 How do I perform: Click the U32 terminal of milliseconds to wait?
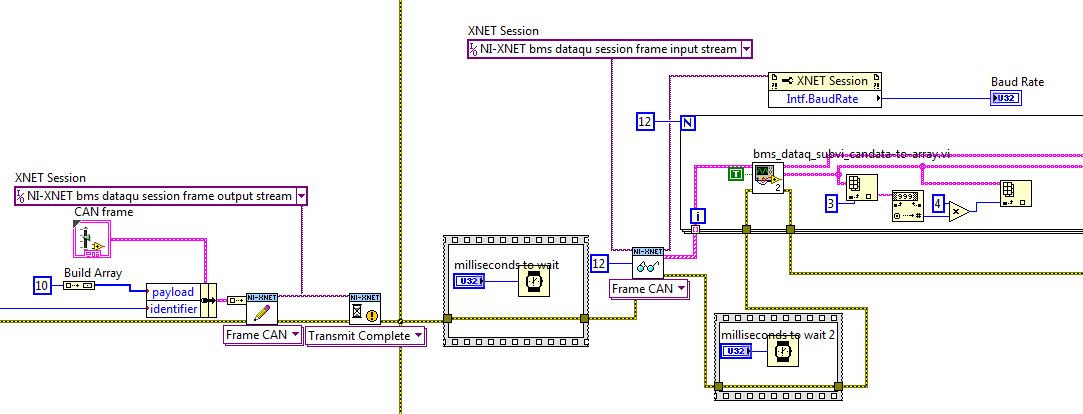(x=470, y=281)
